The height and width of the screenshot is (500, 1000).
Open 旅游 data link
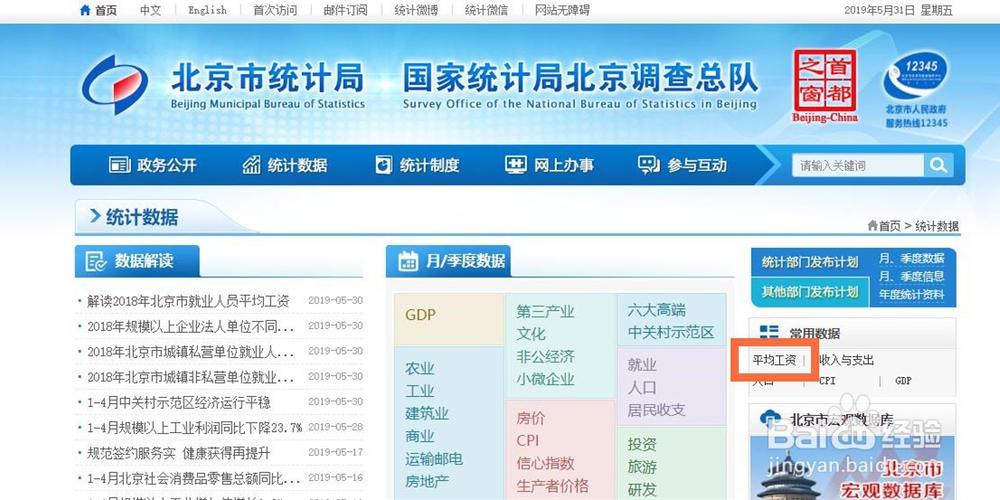642,467
